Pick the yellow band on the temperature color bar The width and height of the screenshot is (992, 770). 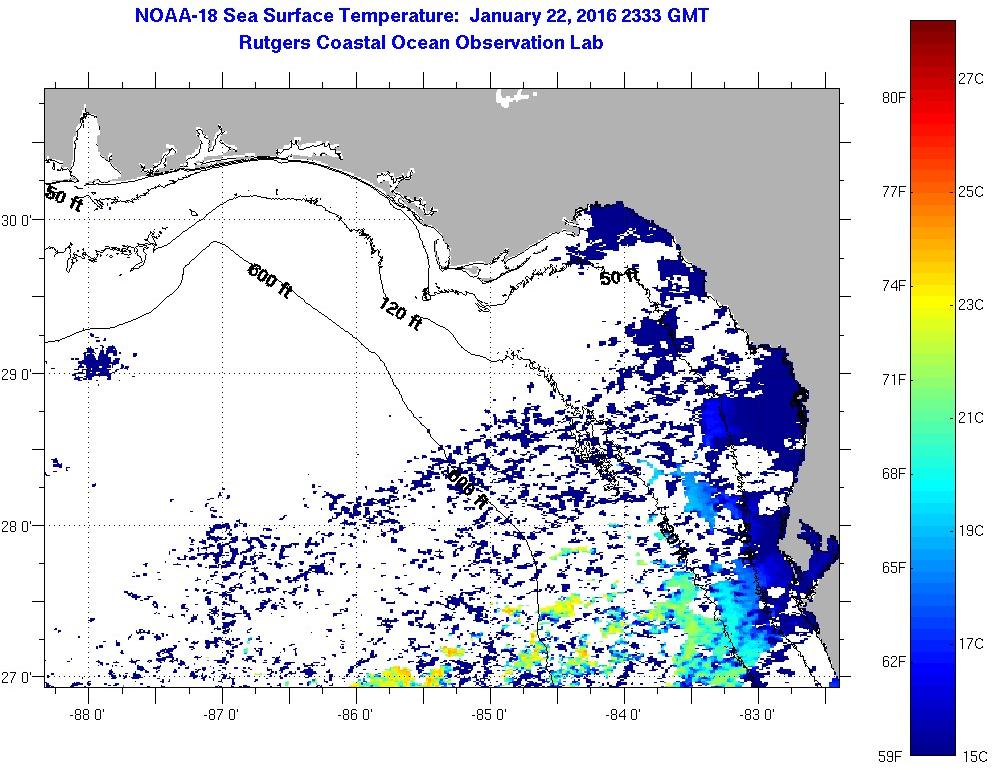click(932, 300)
